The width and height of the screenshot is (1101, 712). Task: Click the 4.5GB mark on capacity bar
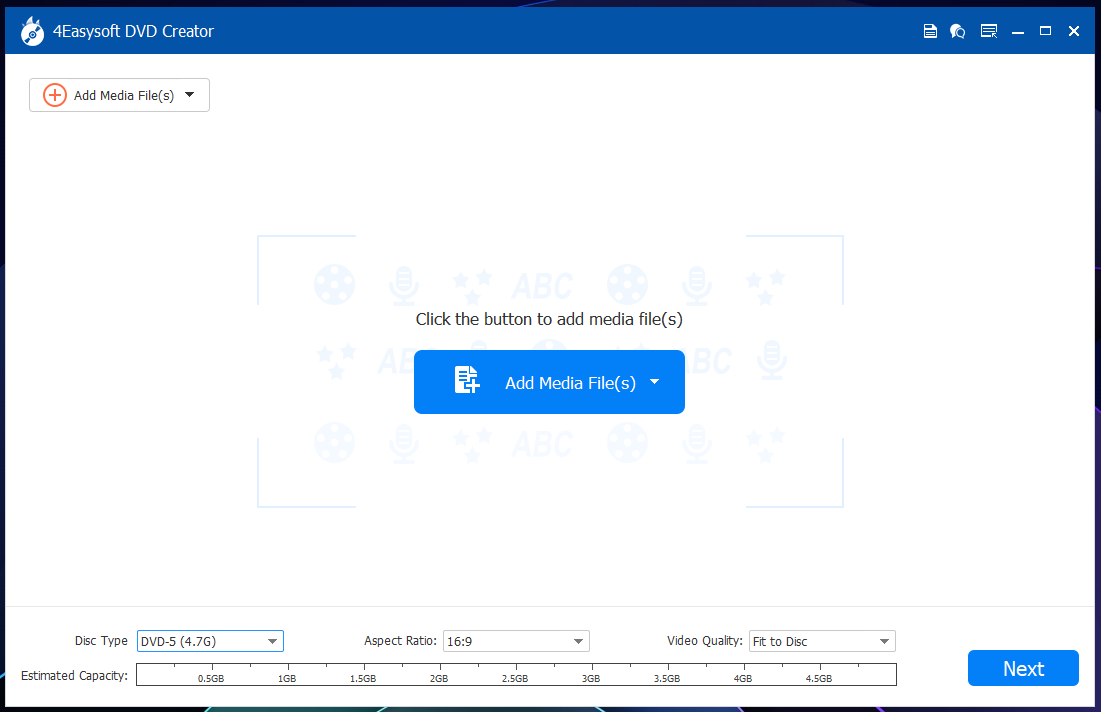[x=819, y=678]
